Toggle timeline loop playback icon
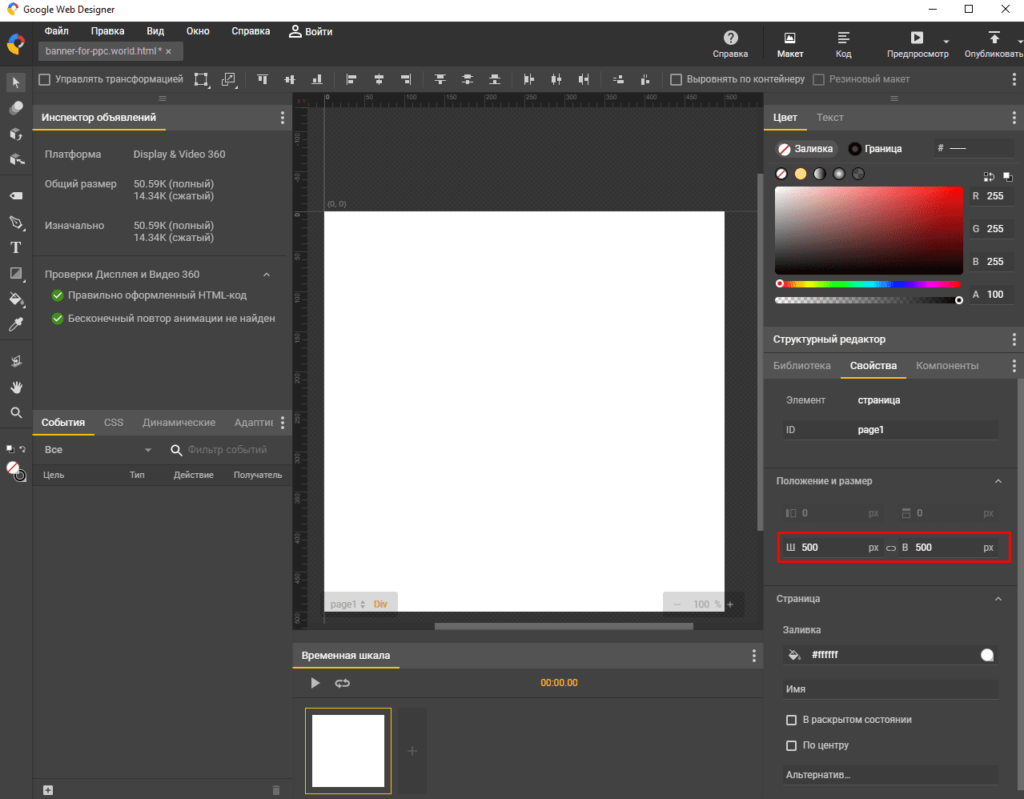 (343, 683)
